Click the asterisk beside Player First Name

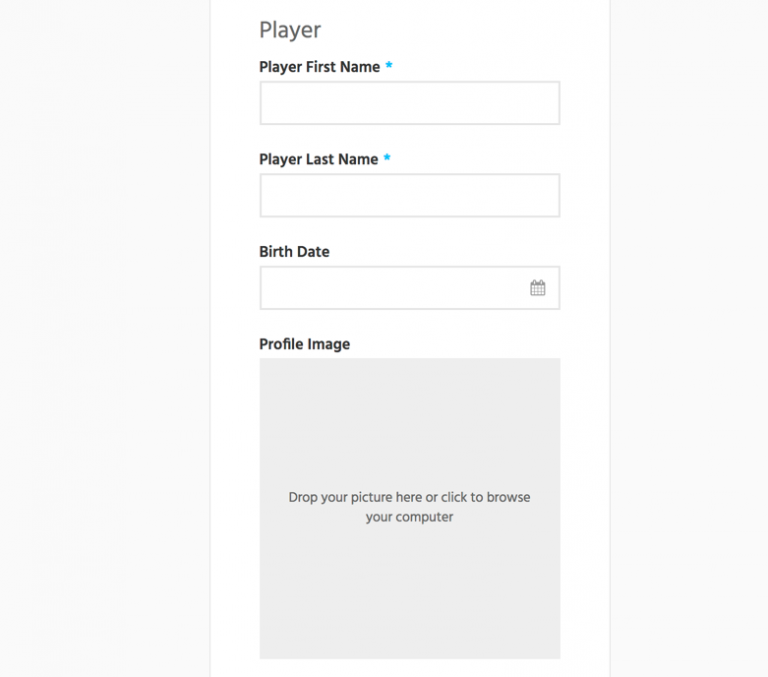389,66
